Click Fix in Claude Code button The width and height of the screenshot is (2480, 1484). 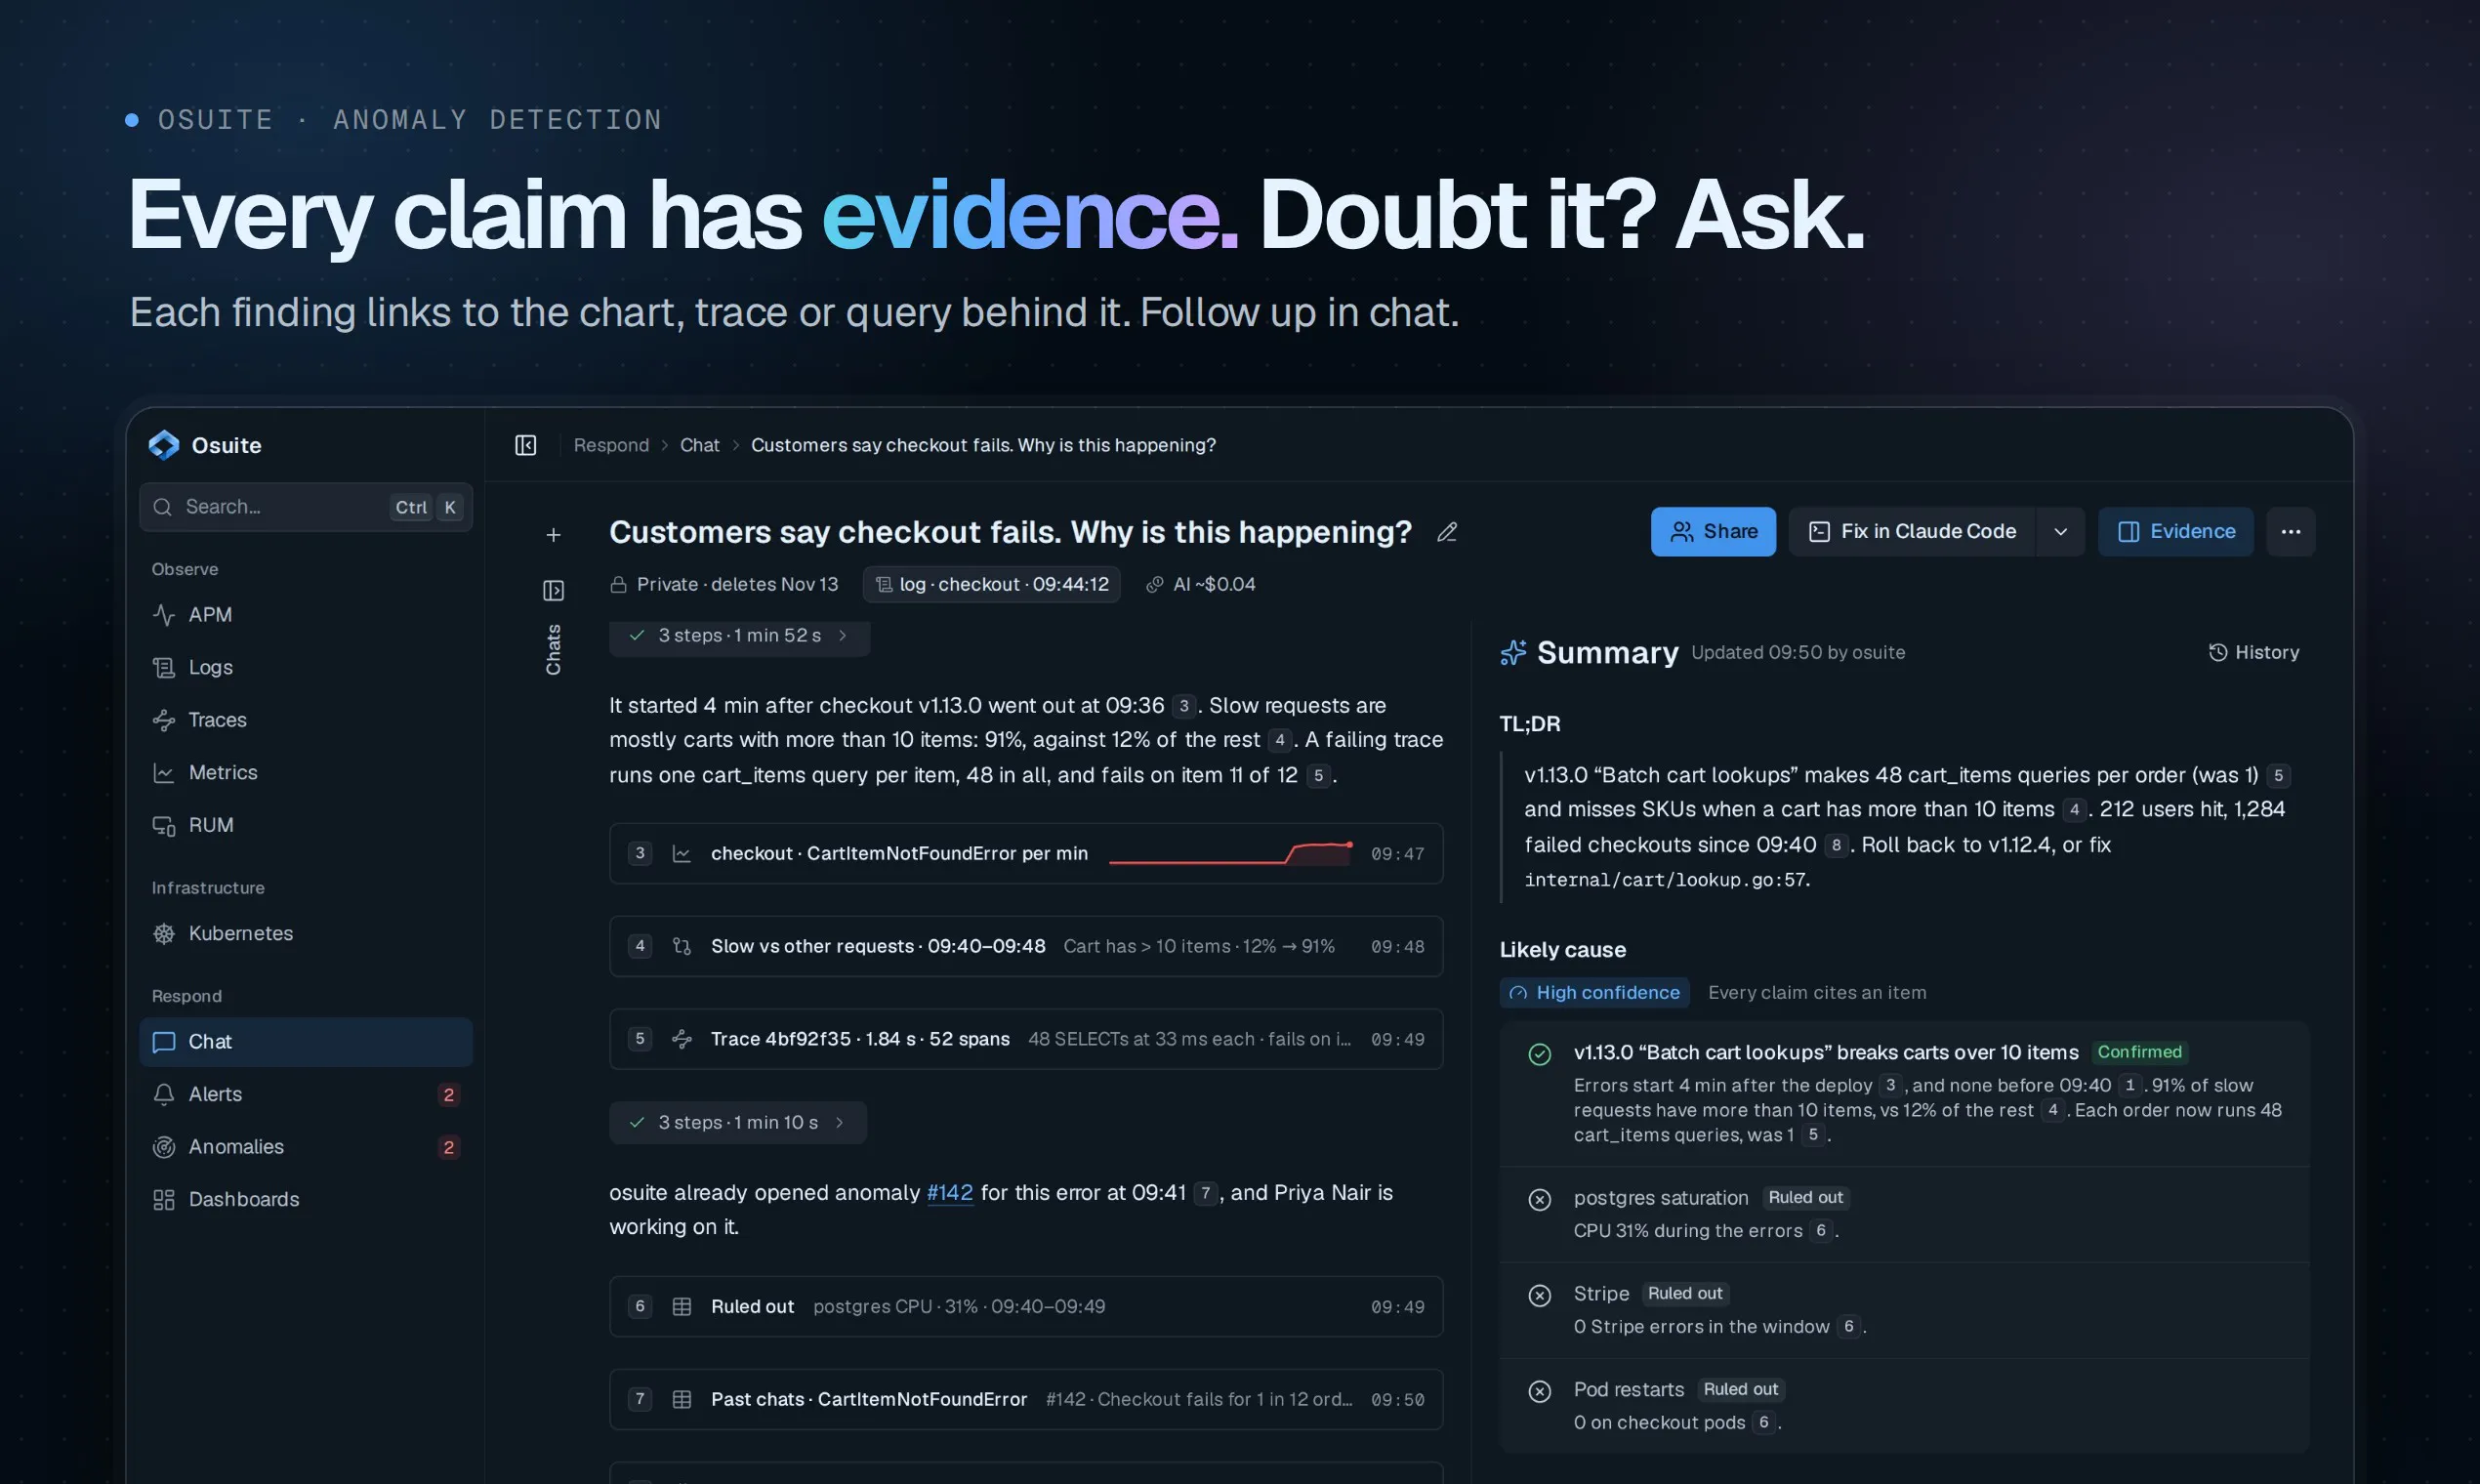[x=1911, y=532]
